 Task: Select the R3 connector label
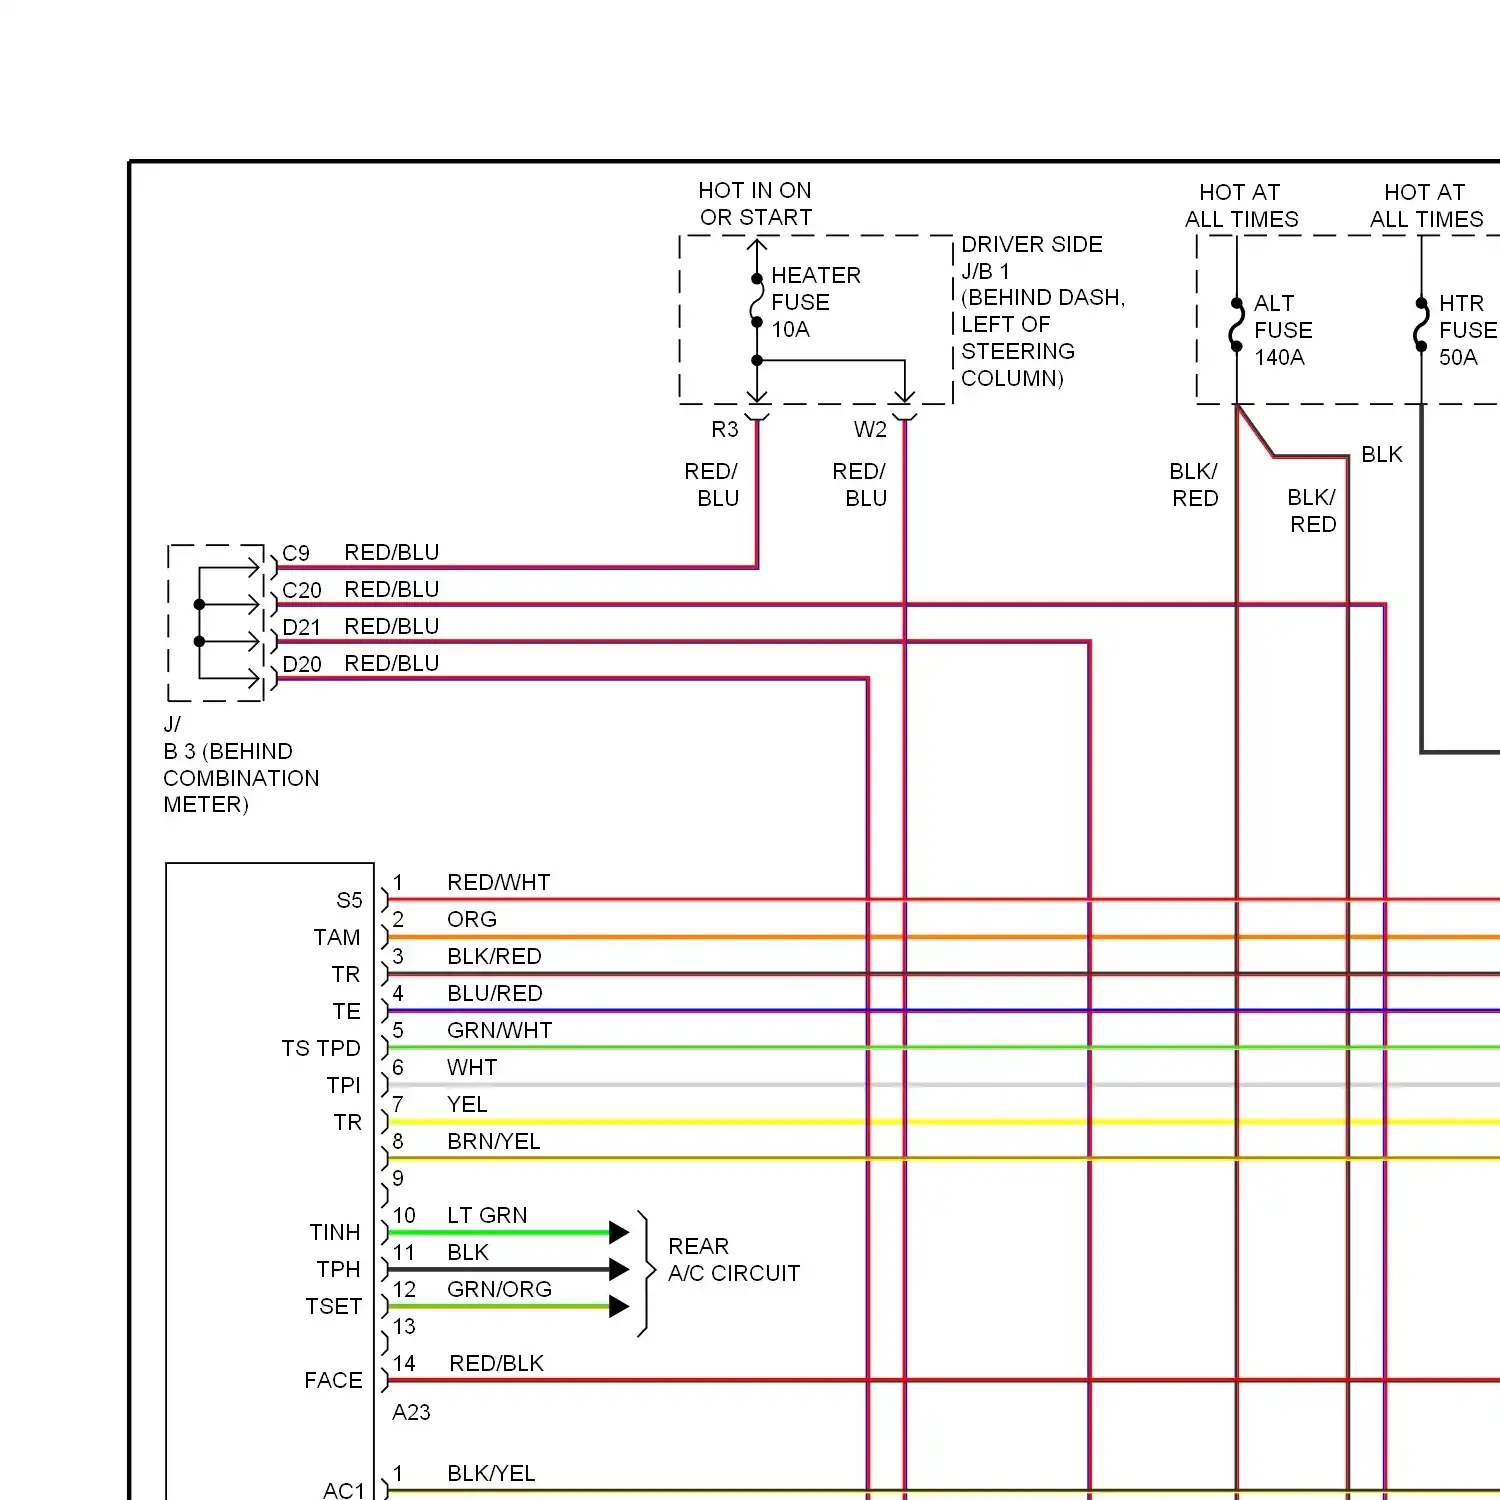click(x=725, y=430)
